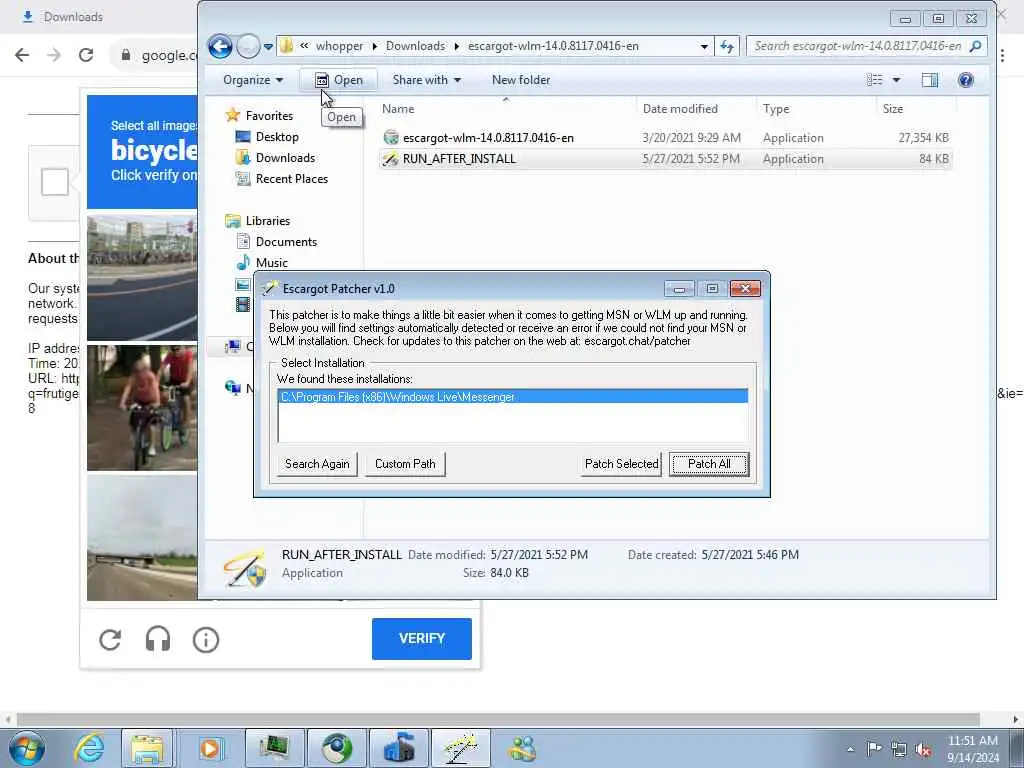Sort files by Date modified column
The image size is (1024, 768).
pyautogui.click(x=680, y=109)
